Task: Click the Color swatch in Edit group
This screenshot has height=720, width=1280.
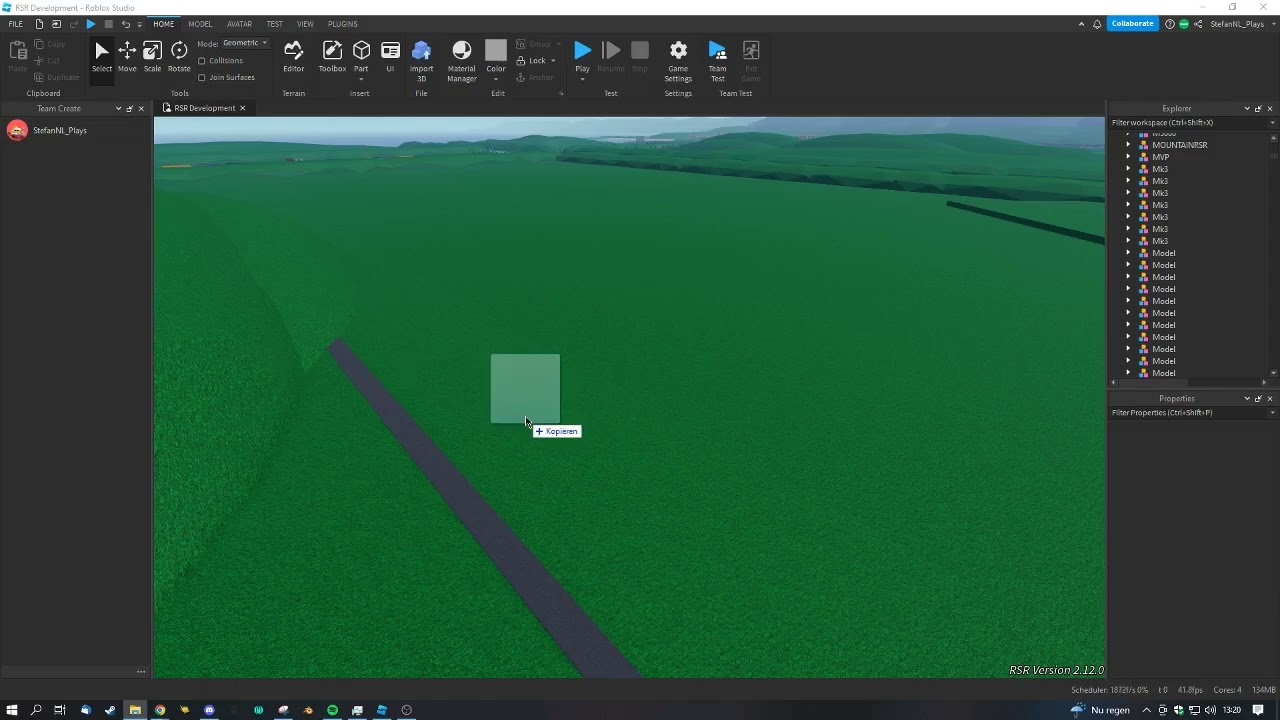Action: (x=496, y=51)
